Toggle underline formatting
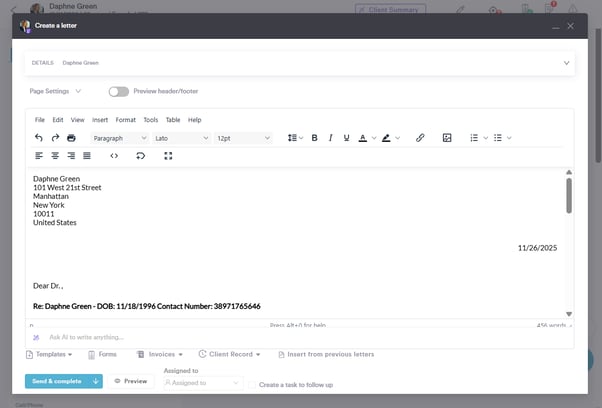This screenshot has width=602, height=408. [346, 138]
